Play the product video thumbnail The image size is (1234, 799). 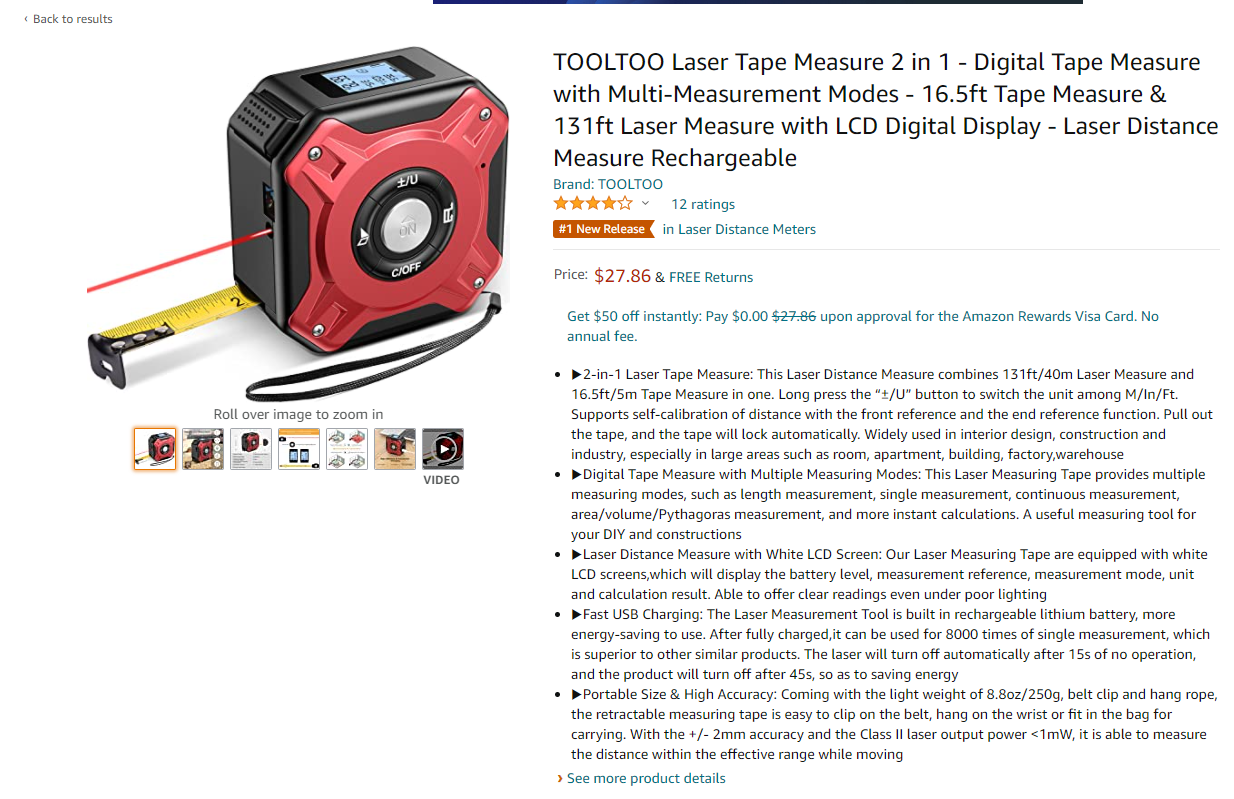442,449
